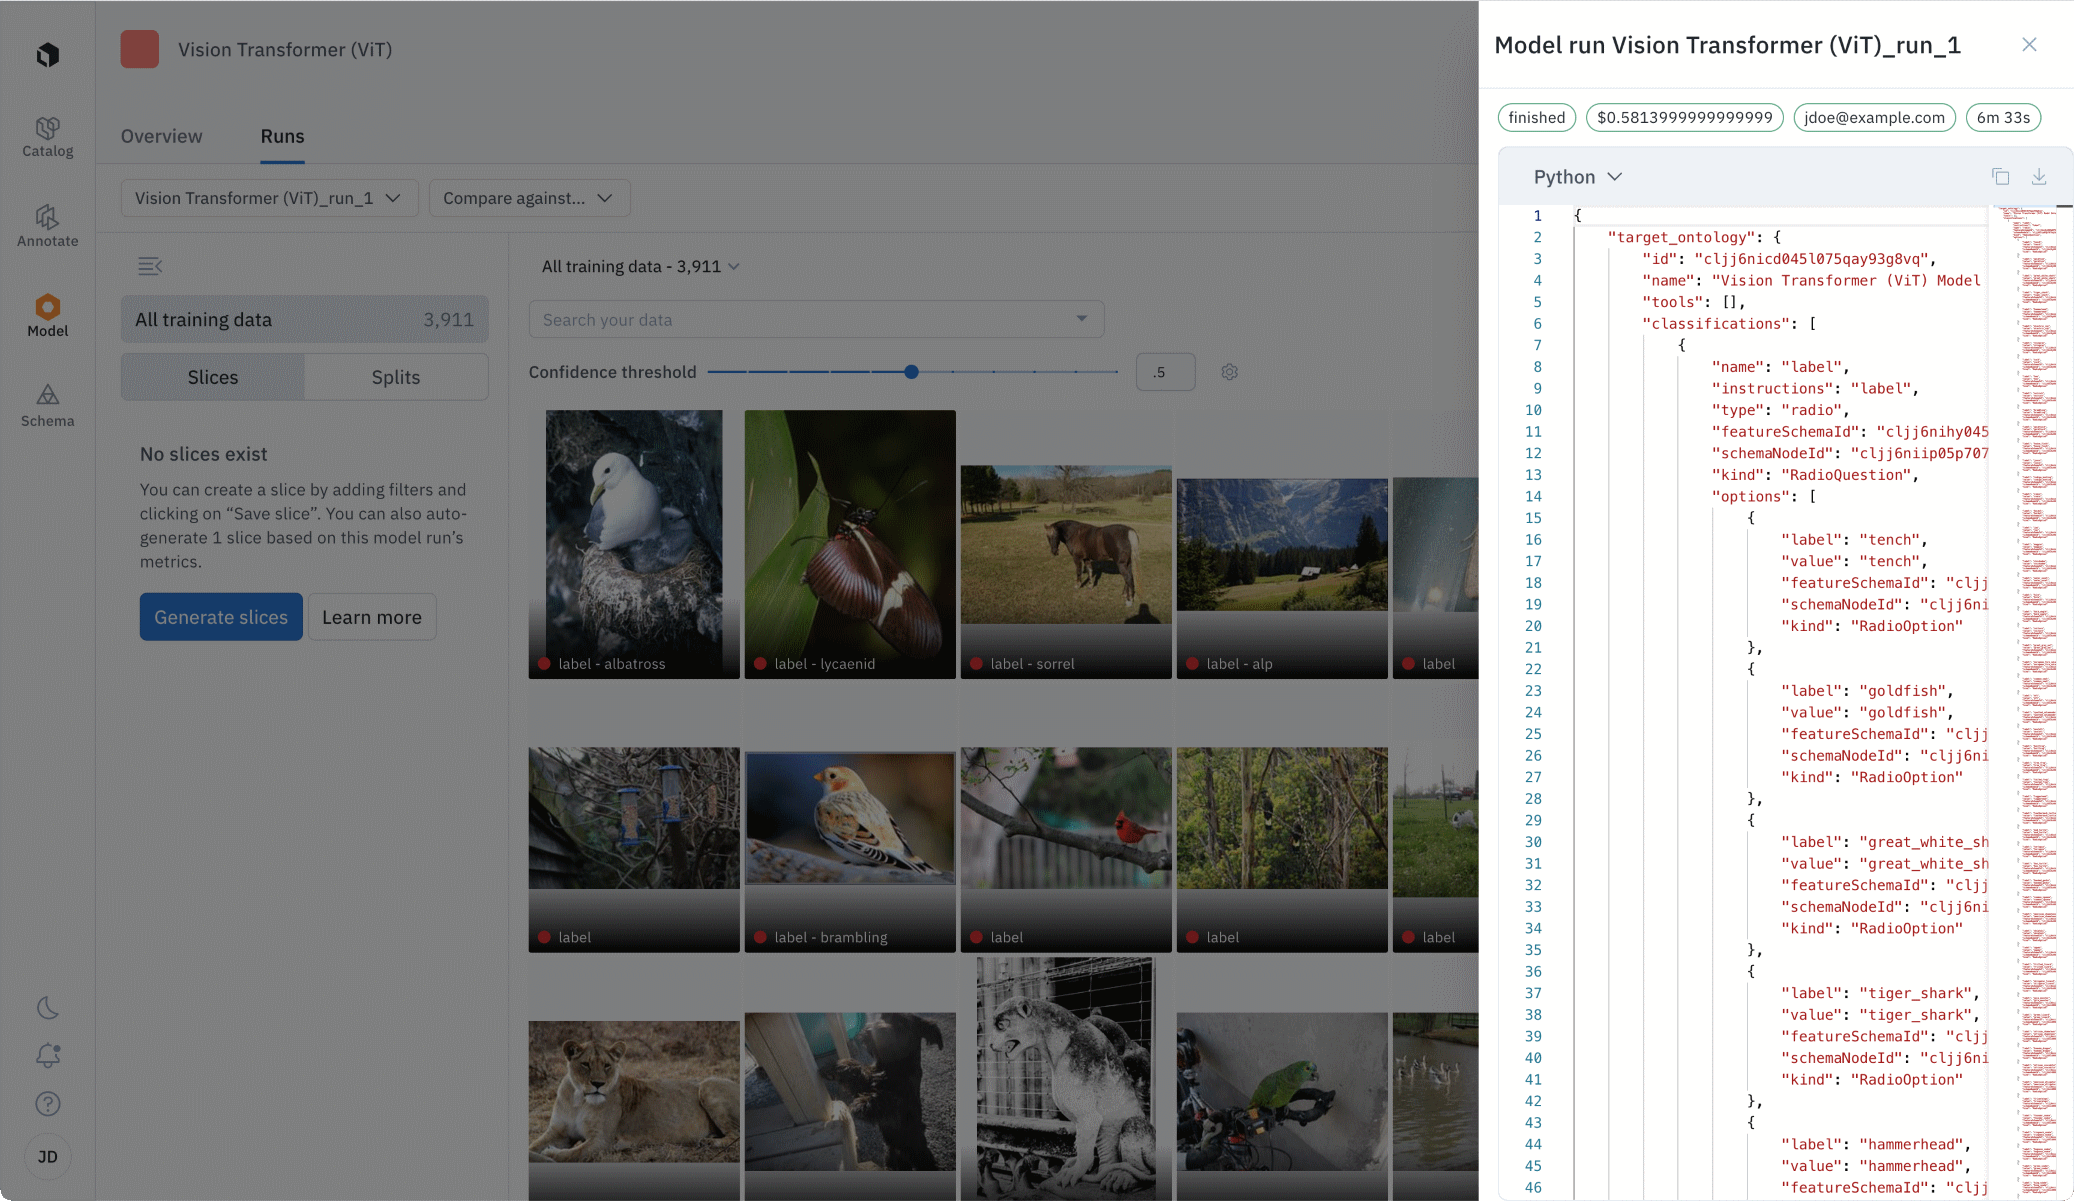Select the Runs tab
The image size is (2074, 1201).
[282, 136]
